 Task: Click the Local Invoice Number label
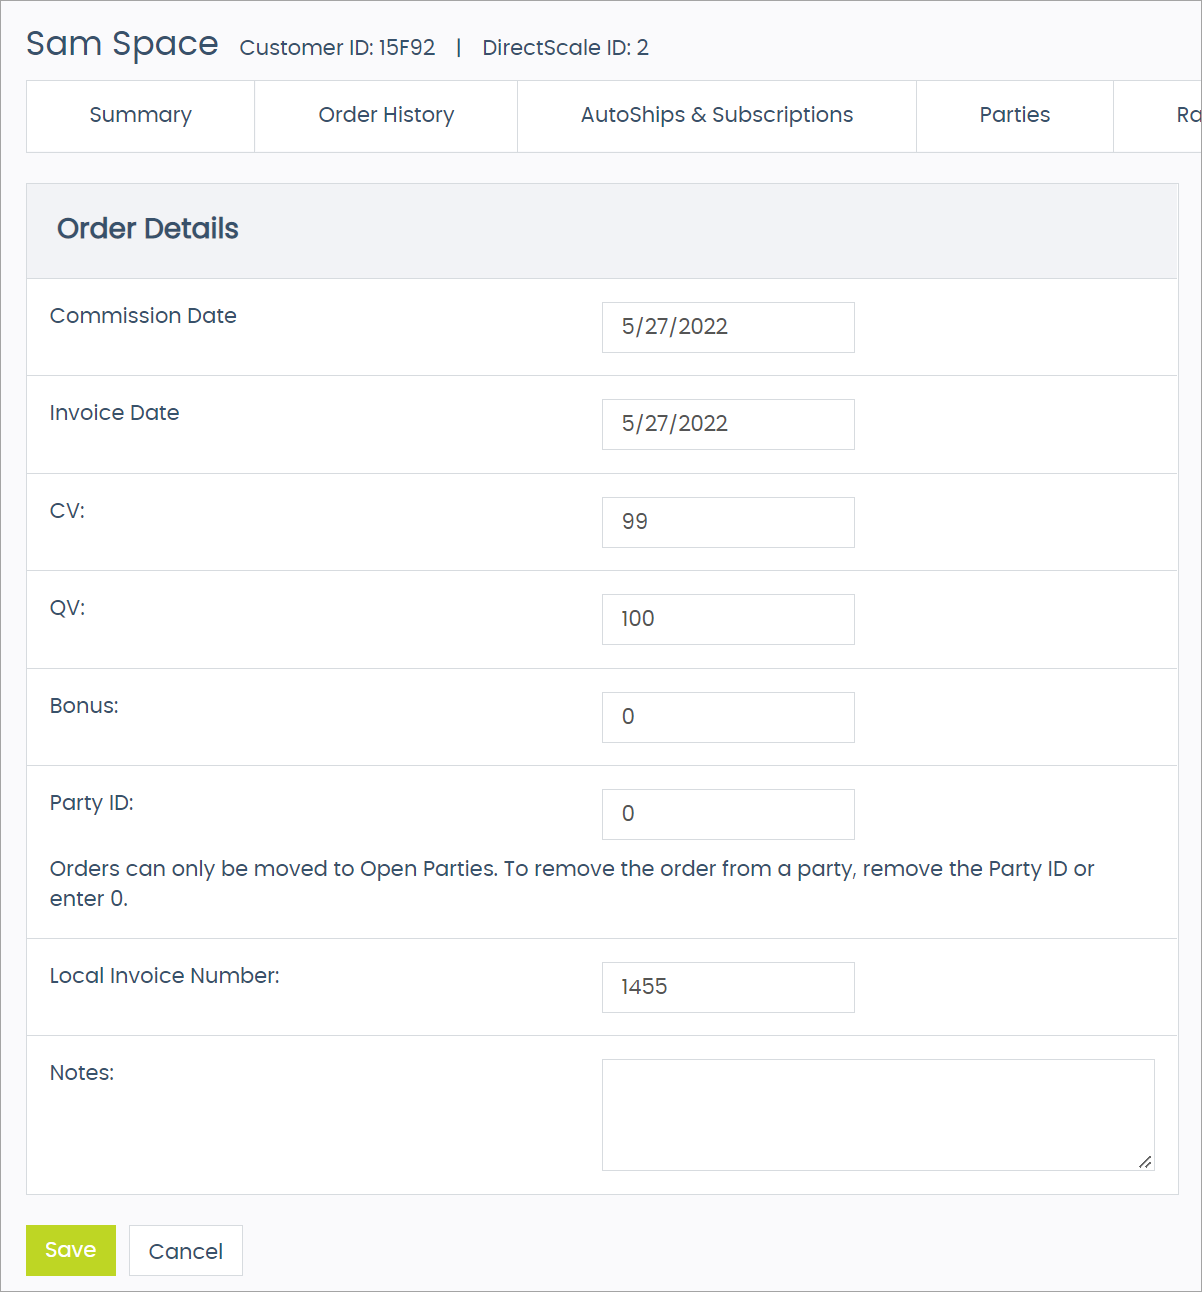(x=165, y=976)
